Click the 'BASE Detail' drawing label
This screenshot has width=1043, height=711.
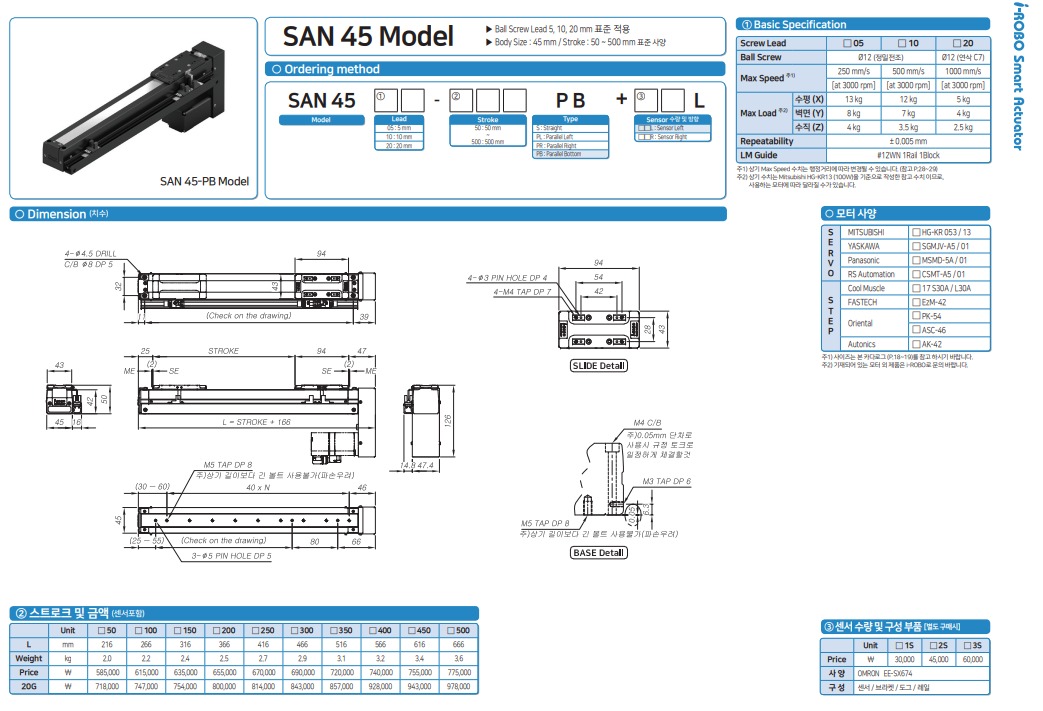point(599,553)
